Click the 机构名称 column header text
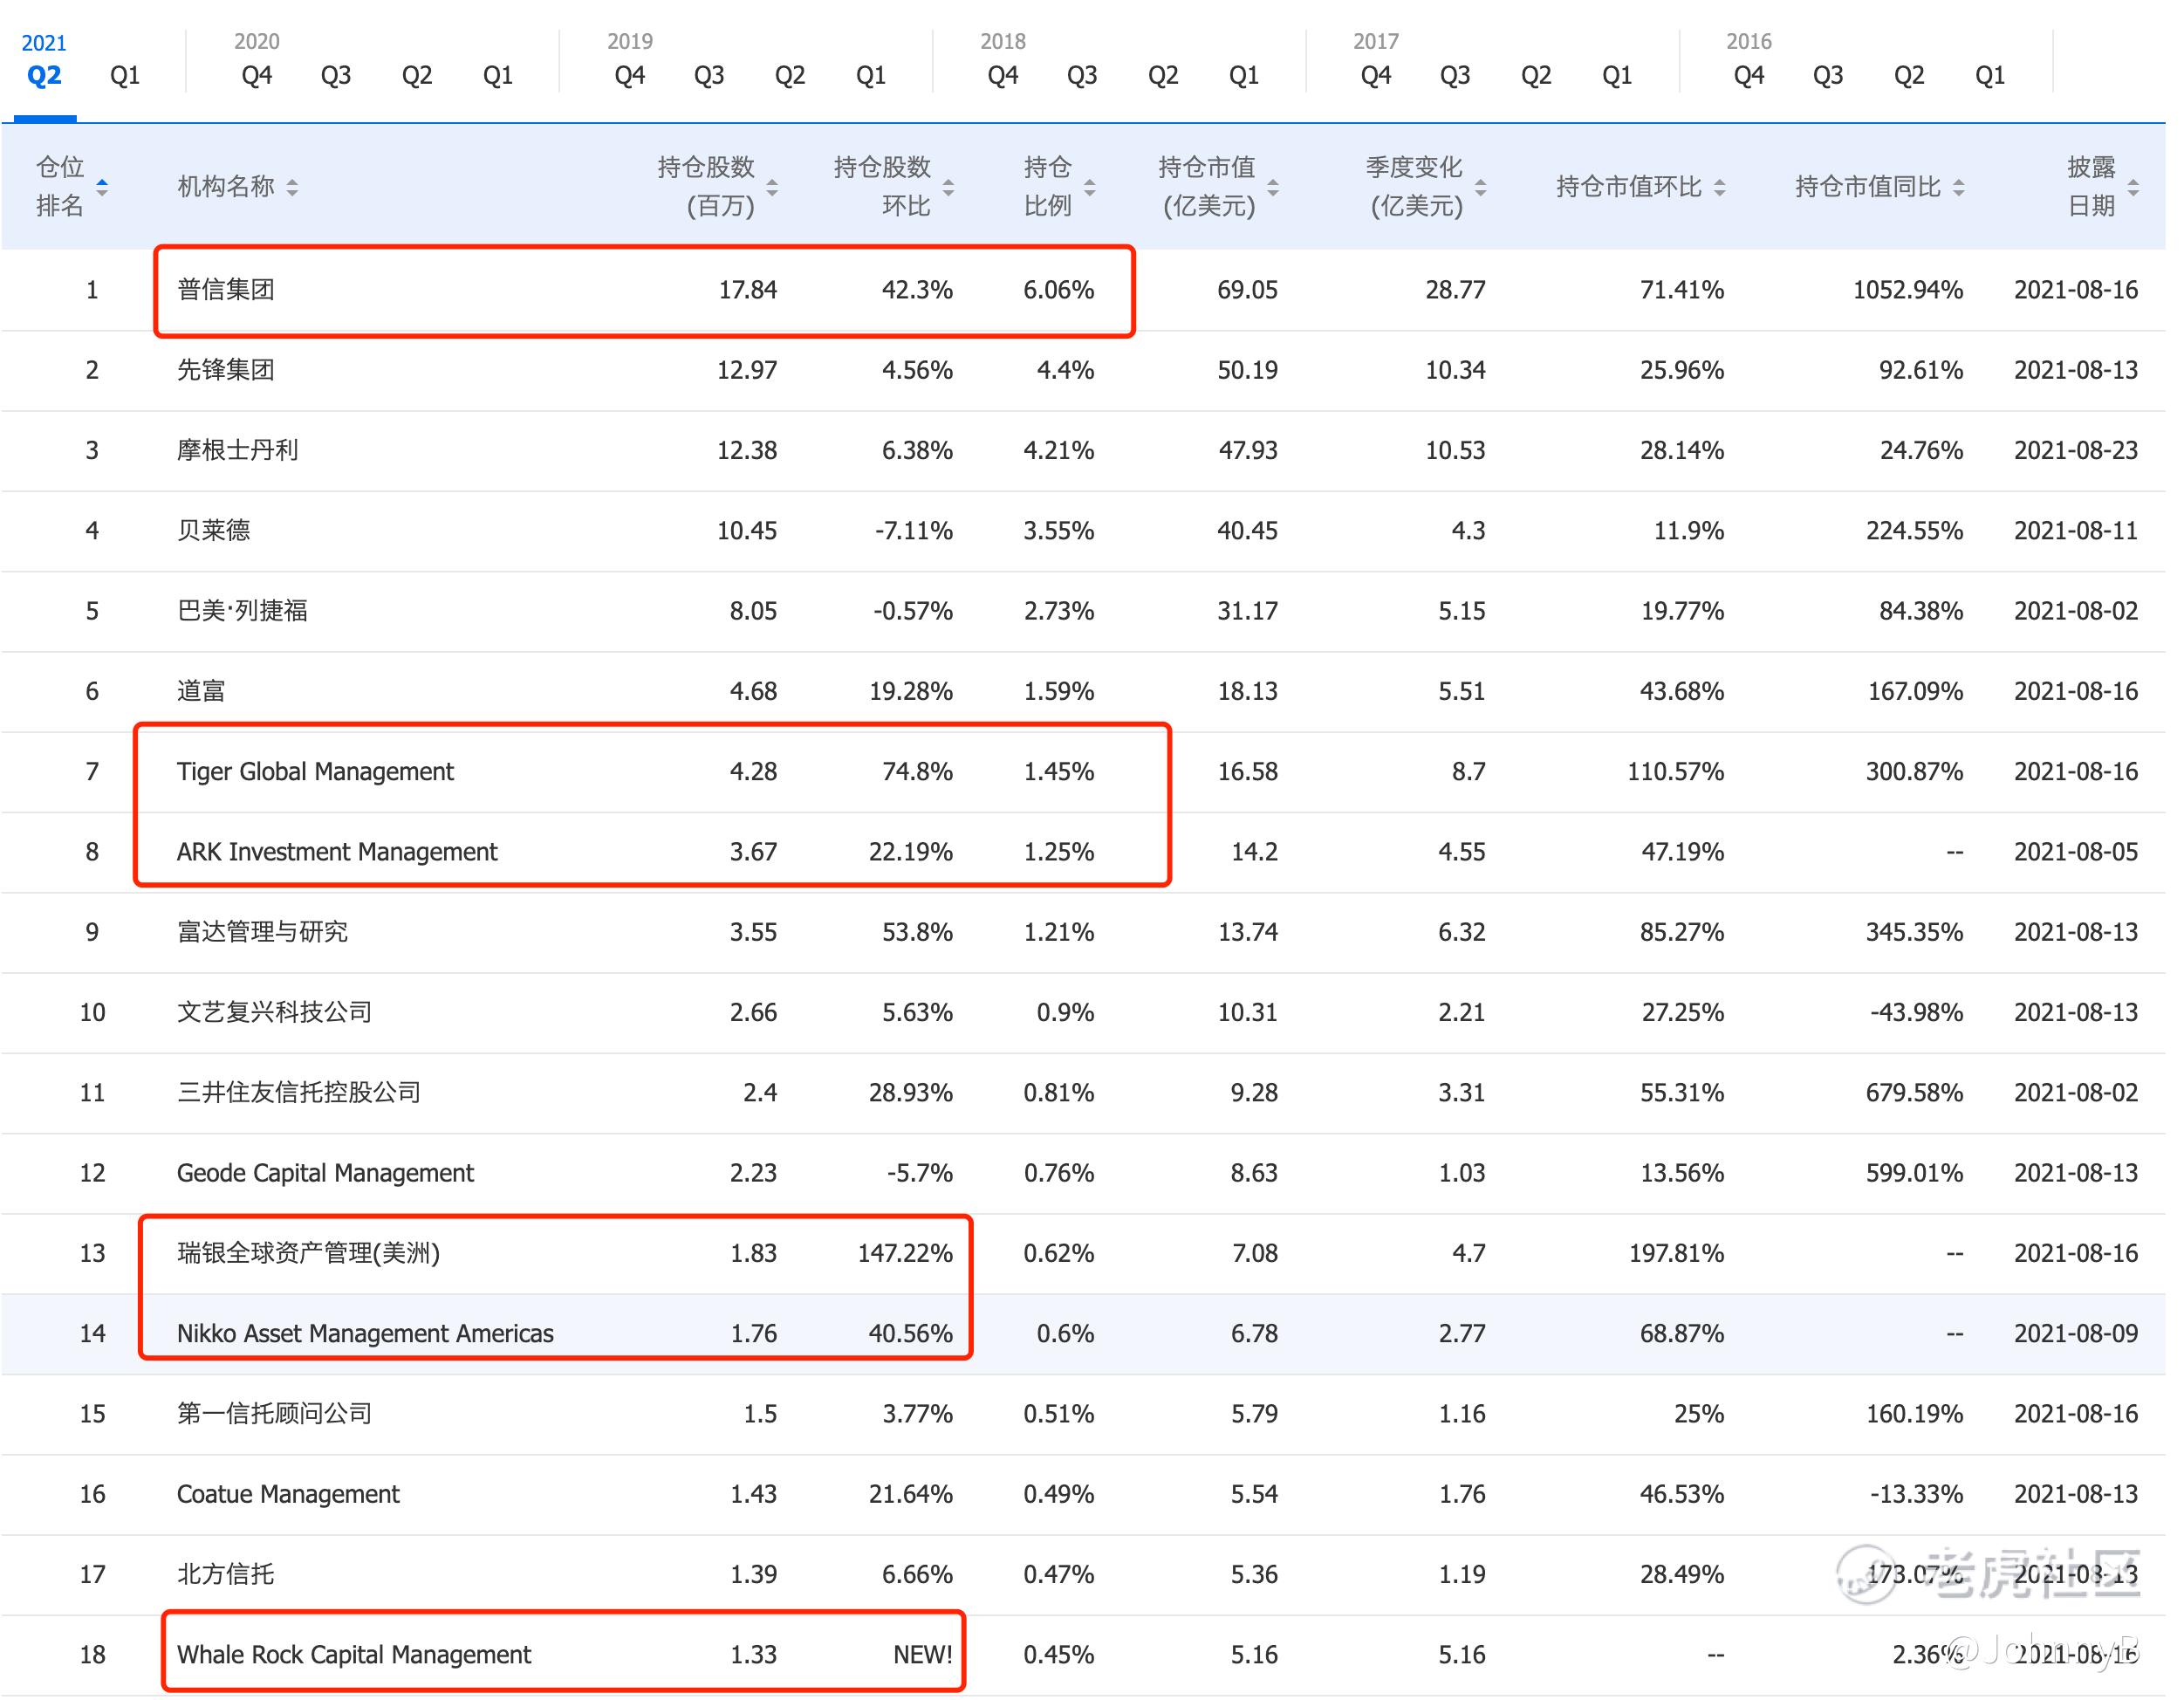This screenshot has width=2184, height=1700. click(x=226, y=187)
